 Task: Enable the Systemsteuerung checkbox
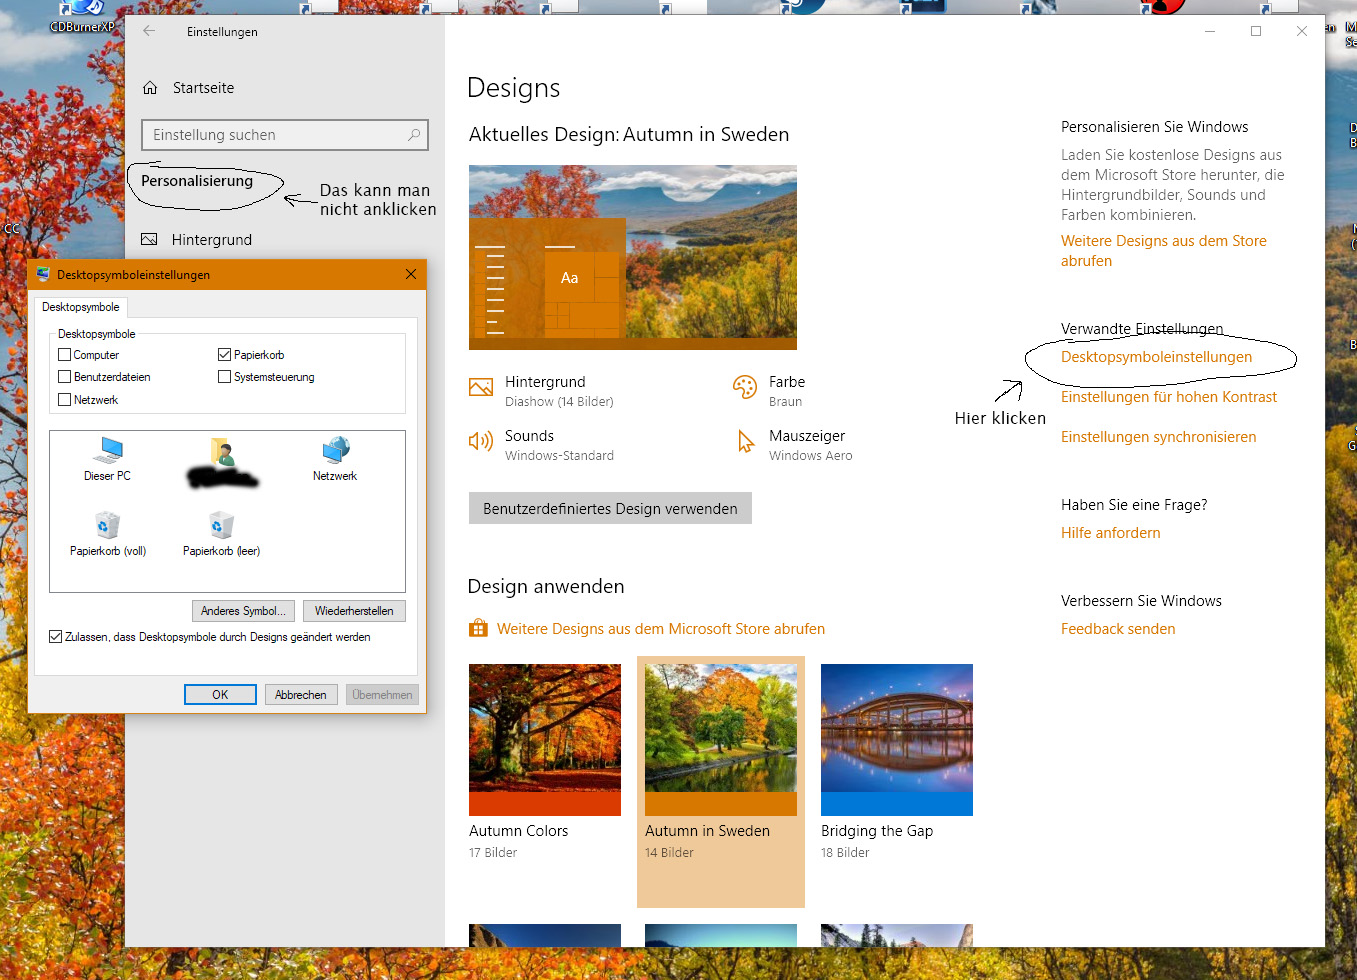click(225, 377)
